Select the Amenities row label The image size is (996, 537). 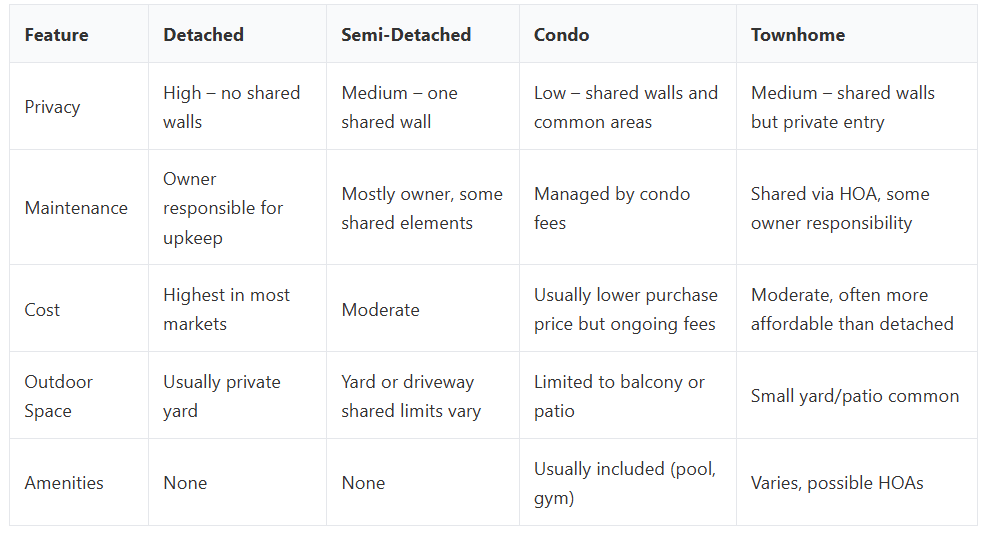[x=64, y=483]
